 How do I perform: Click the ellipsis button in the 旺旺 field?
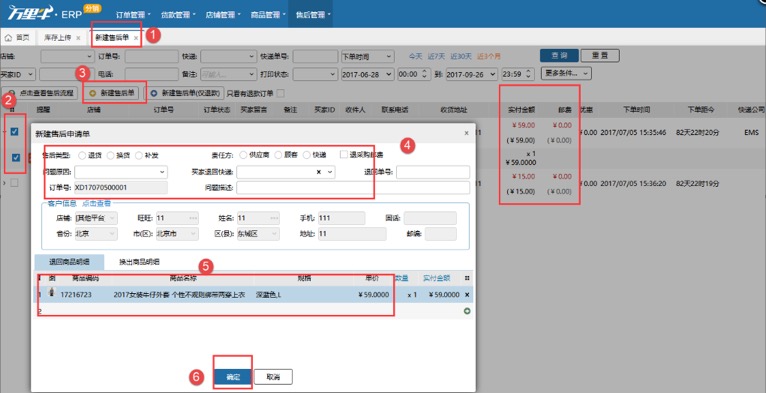coord(193,218)
